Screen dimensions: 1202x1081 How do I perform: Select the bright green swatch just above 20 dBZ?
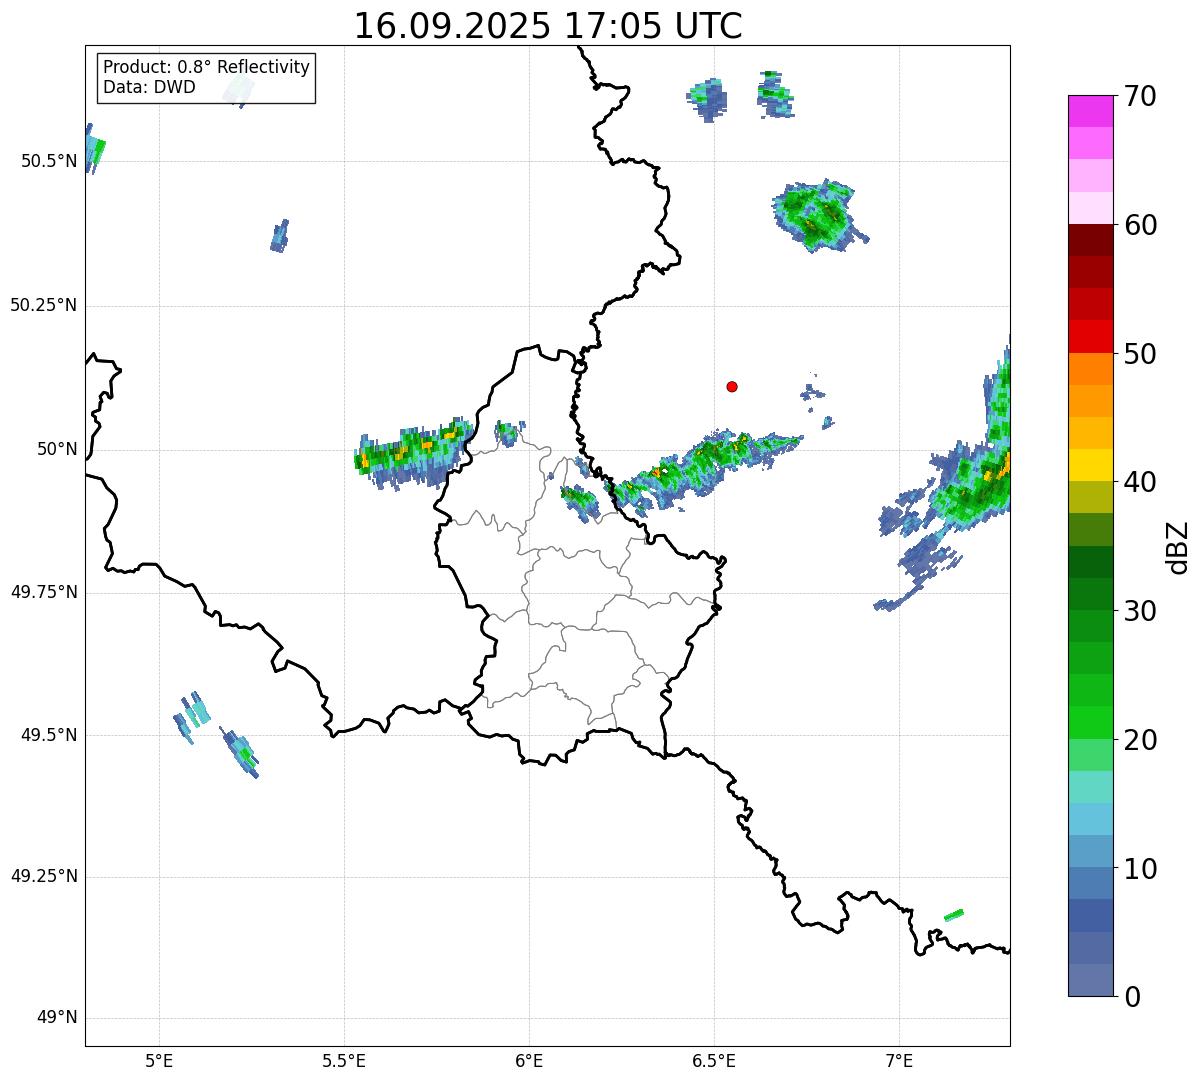[1090, 722]
